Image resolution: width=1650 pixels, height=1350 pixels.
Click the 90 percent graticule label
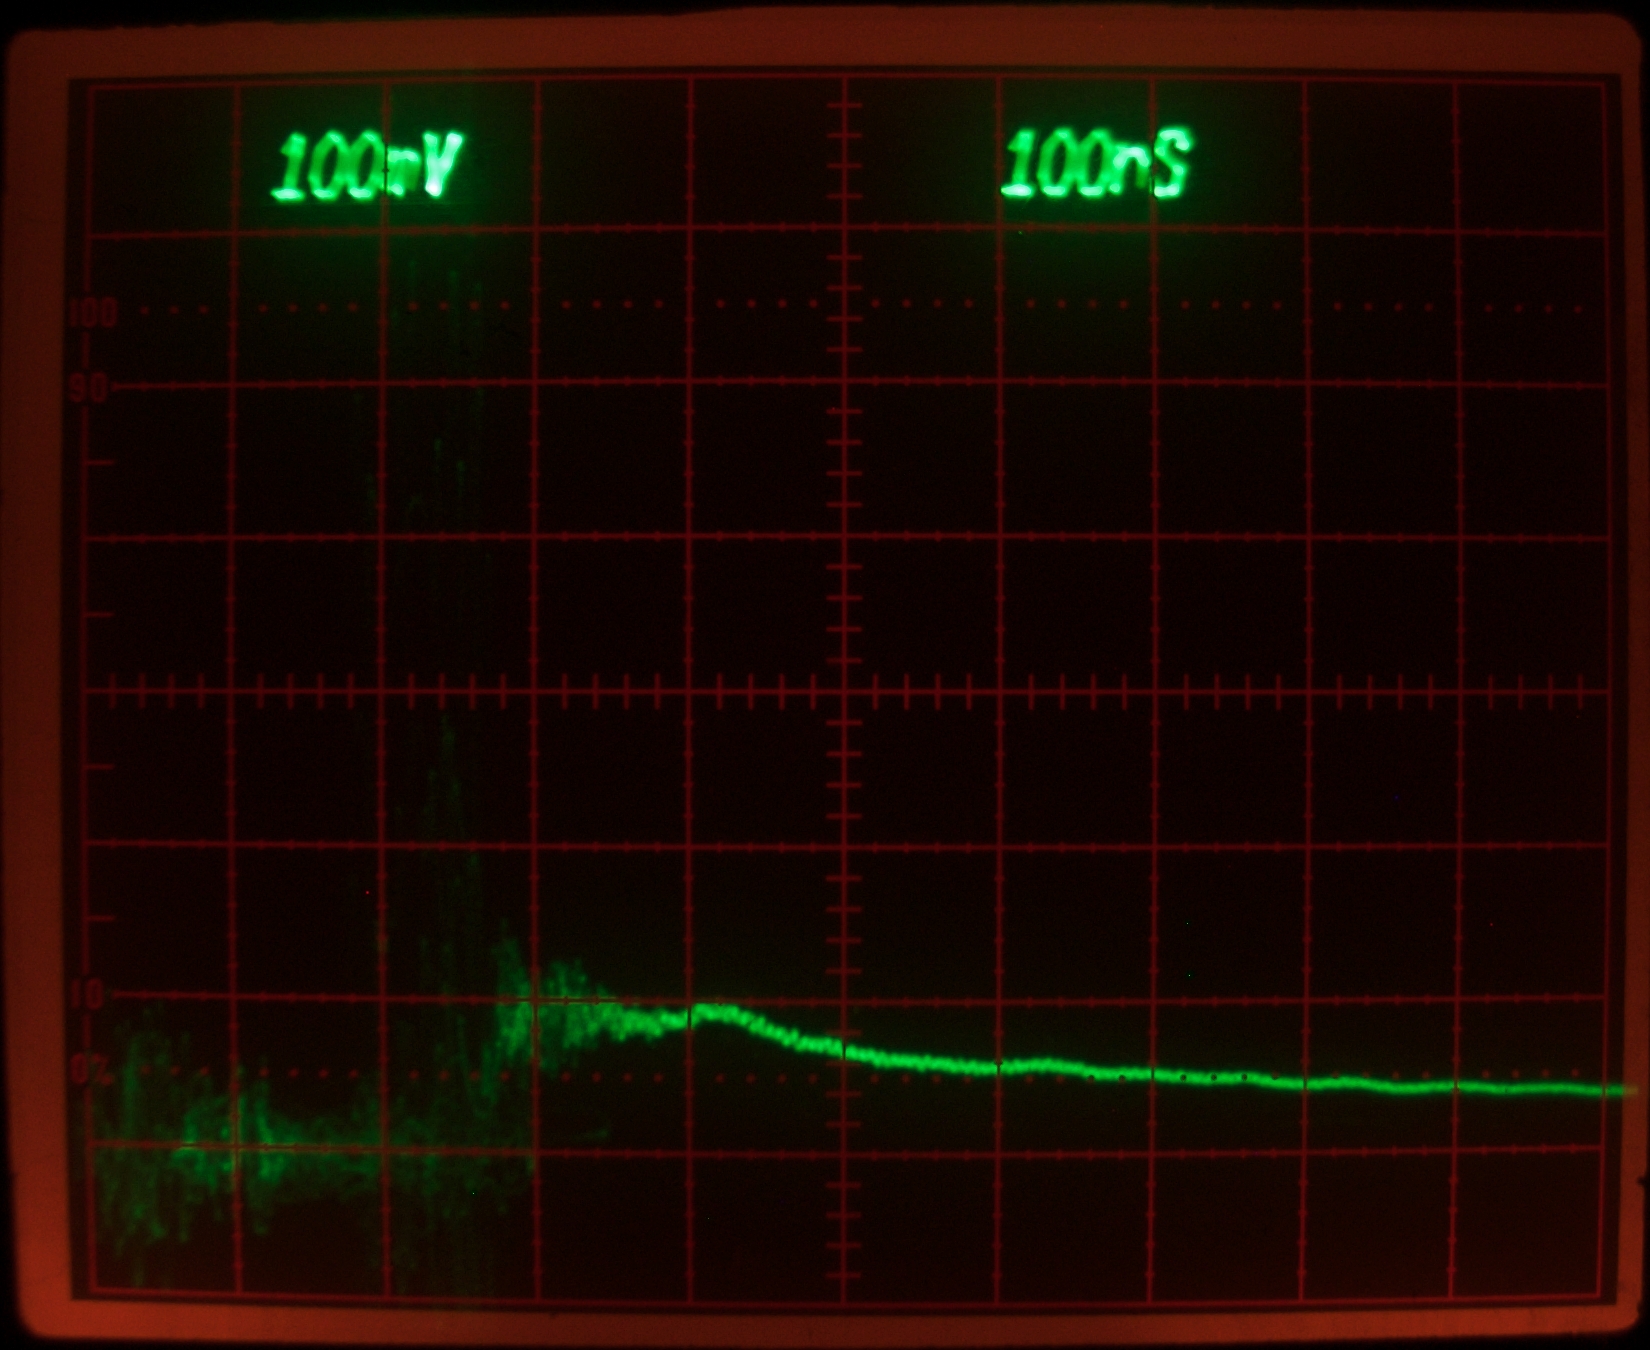pos(89,388)
